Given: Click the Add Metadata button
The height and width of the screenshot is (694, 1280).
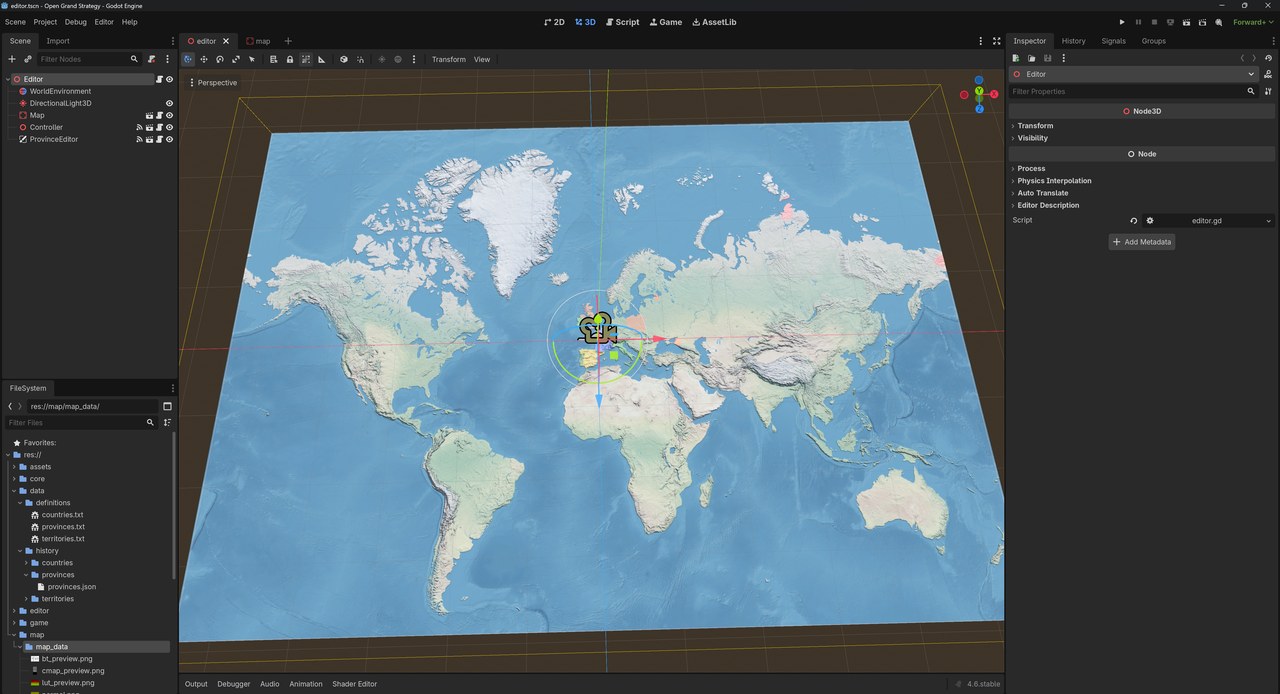Looking at the screenshot, I should click(1141, 241).
